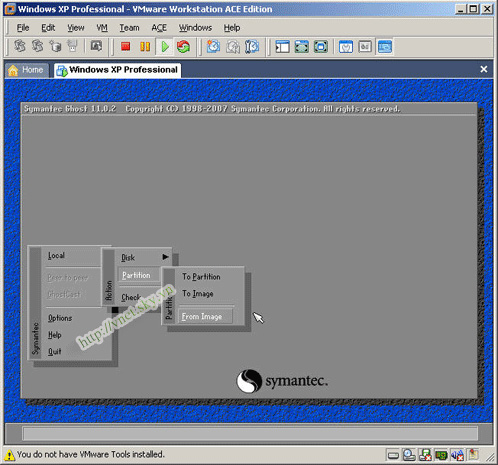
Task: Click the red-green Reset VM toolbar icon
Action: pos(183,46)
